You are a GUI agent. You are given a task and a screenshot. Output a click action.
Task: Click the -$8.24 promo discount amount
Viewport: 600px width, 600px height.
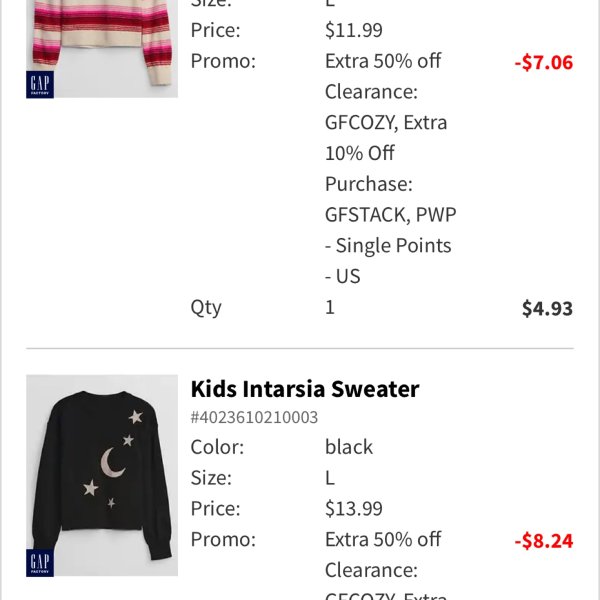coord(544,541)
